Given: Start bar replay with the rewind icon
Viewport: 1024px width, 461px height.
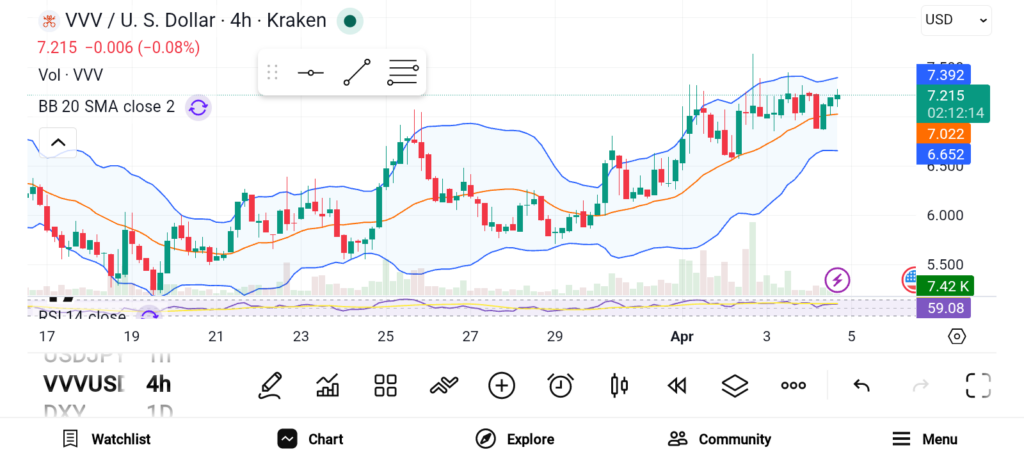Looking at the screenshot, I should click(677, 385).
